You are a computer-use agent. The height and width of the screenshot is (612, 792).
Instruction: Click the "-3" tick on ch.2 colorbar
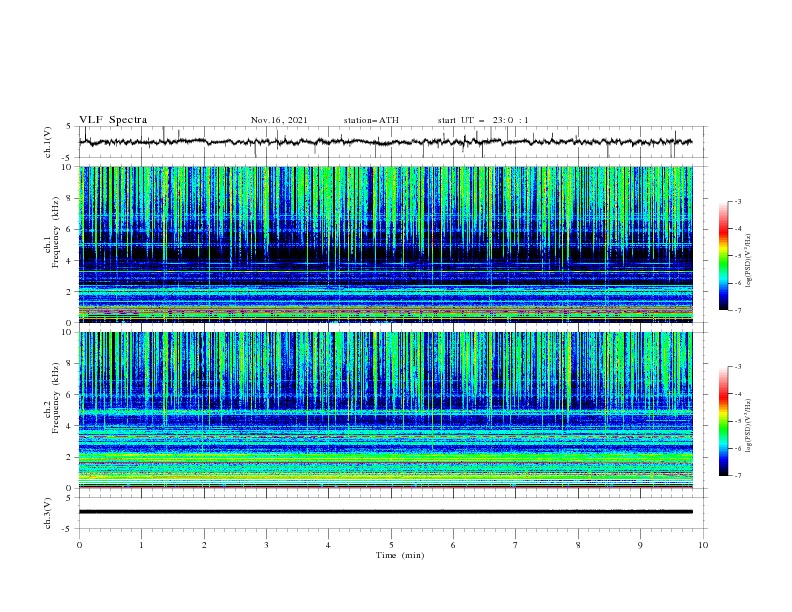pyautogui.click(x=738, y=367)
